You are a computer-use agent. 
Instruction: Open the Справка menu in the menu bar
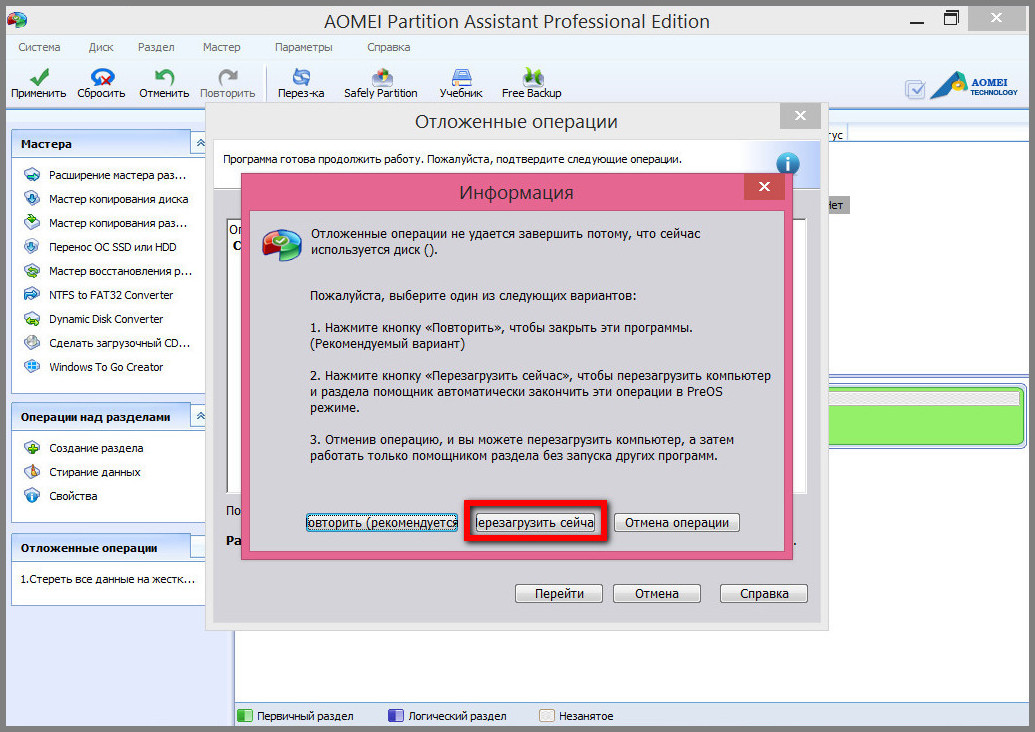[389, 48]
